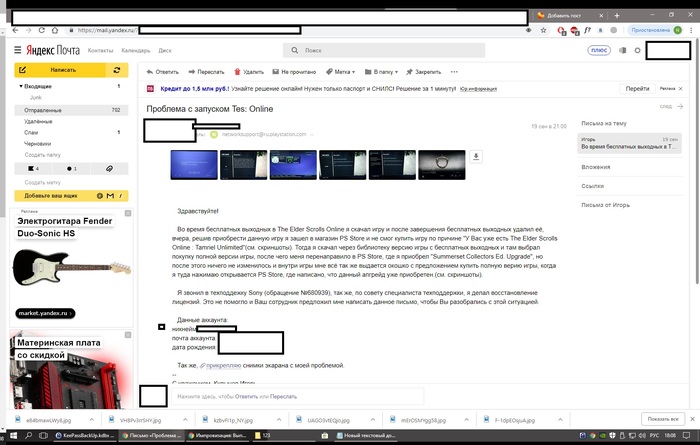Reload the page in Chrome
The width and height of the screenshot is (700, 445).
(42, 30)
